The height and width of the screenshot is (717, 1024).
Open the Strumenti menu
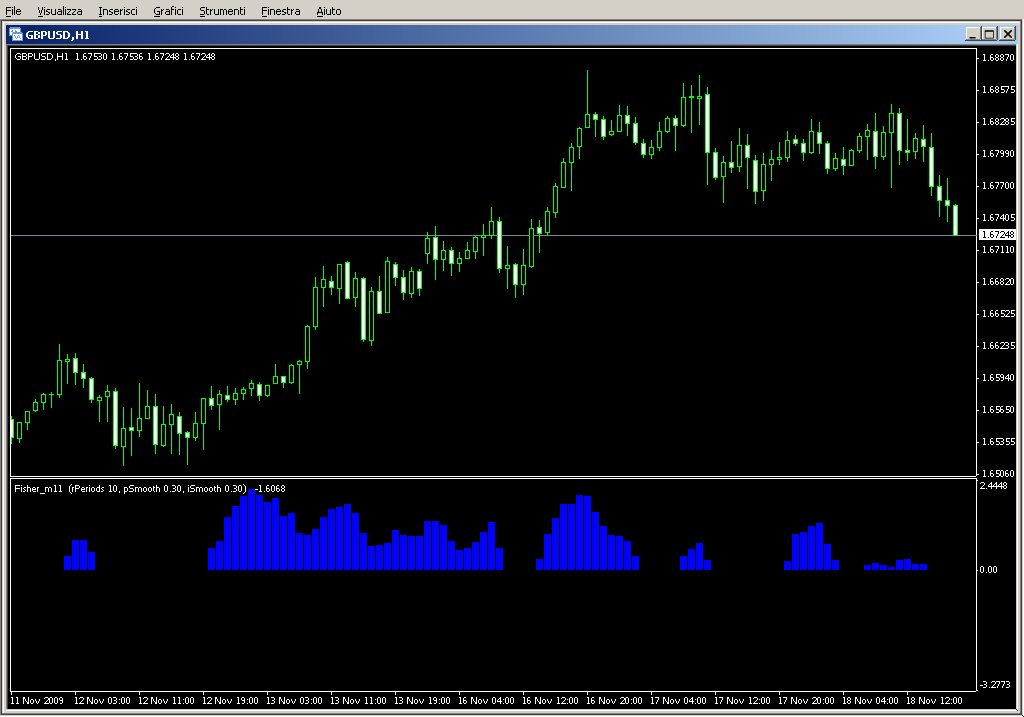[222, 11]
